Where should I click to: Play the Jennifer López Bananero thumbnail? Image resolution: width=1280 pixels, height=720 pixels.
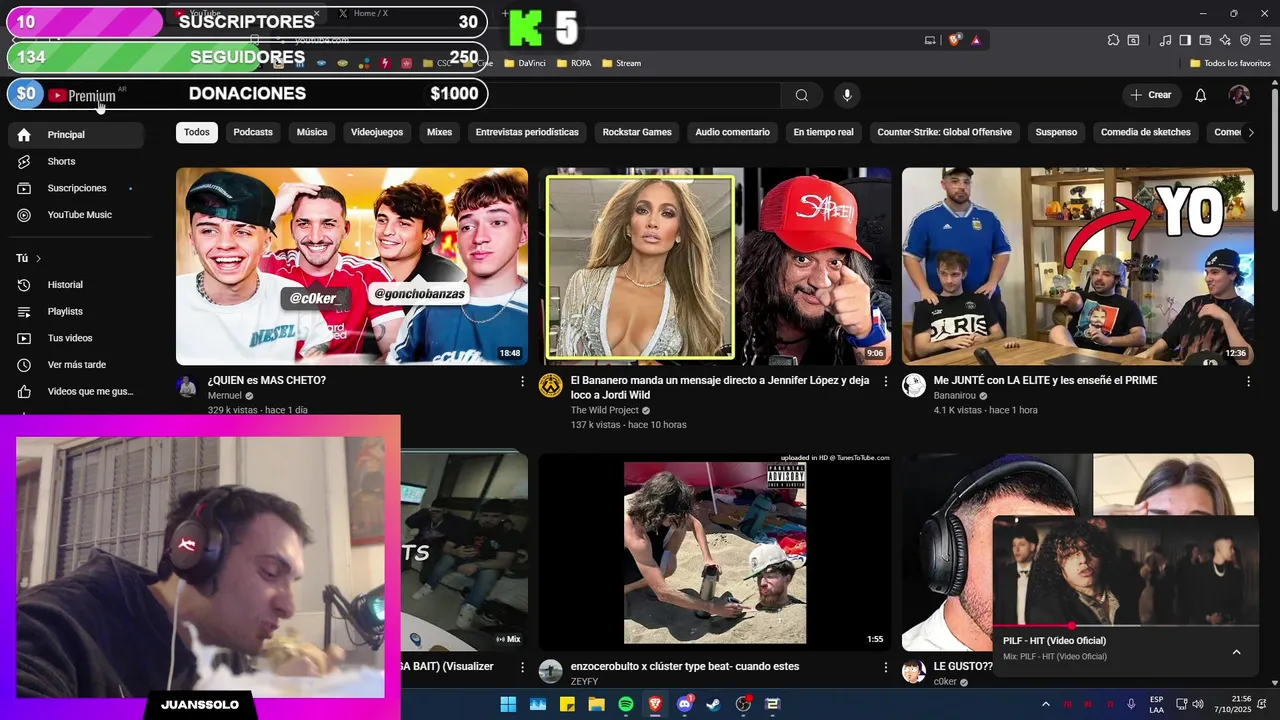click(715, 266)
